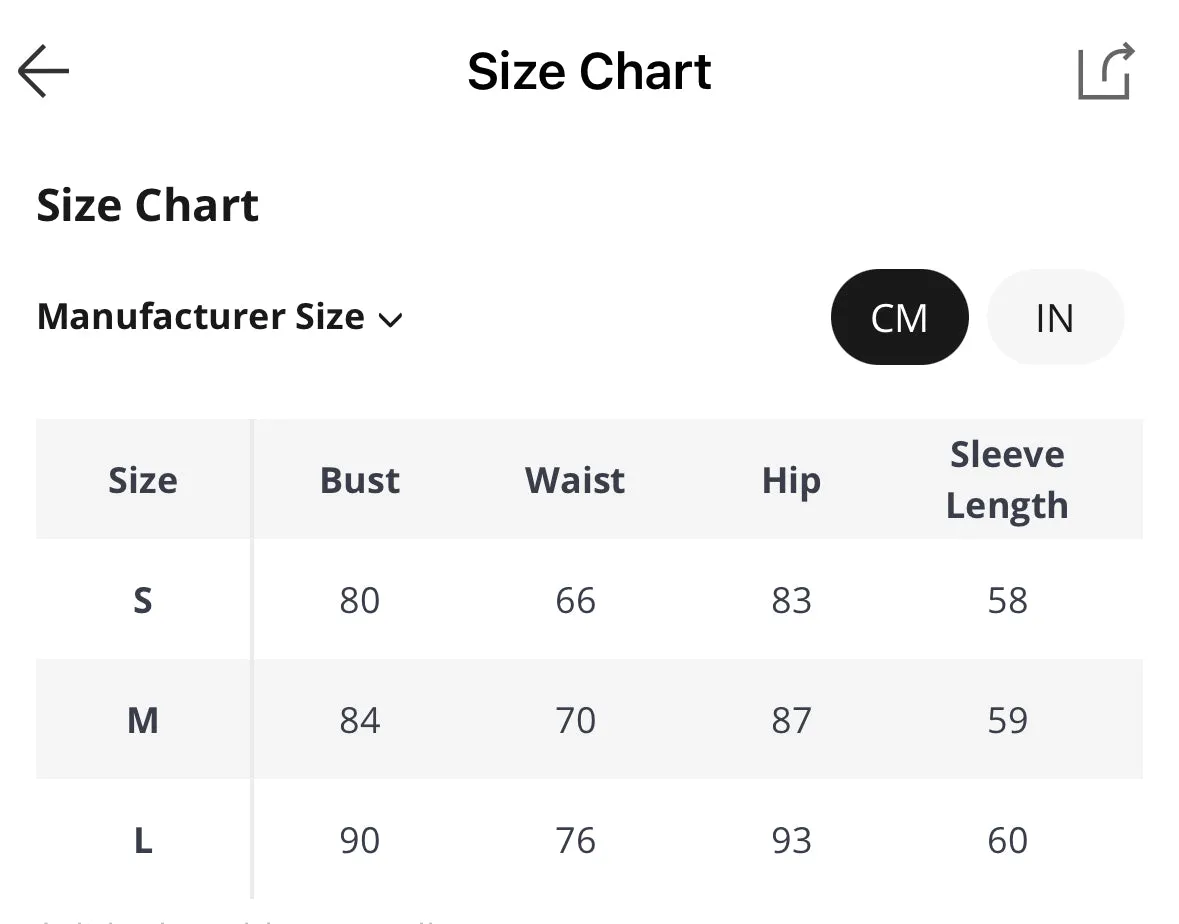
Task: Tap the back arrow icon
Action: 43,71
